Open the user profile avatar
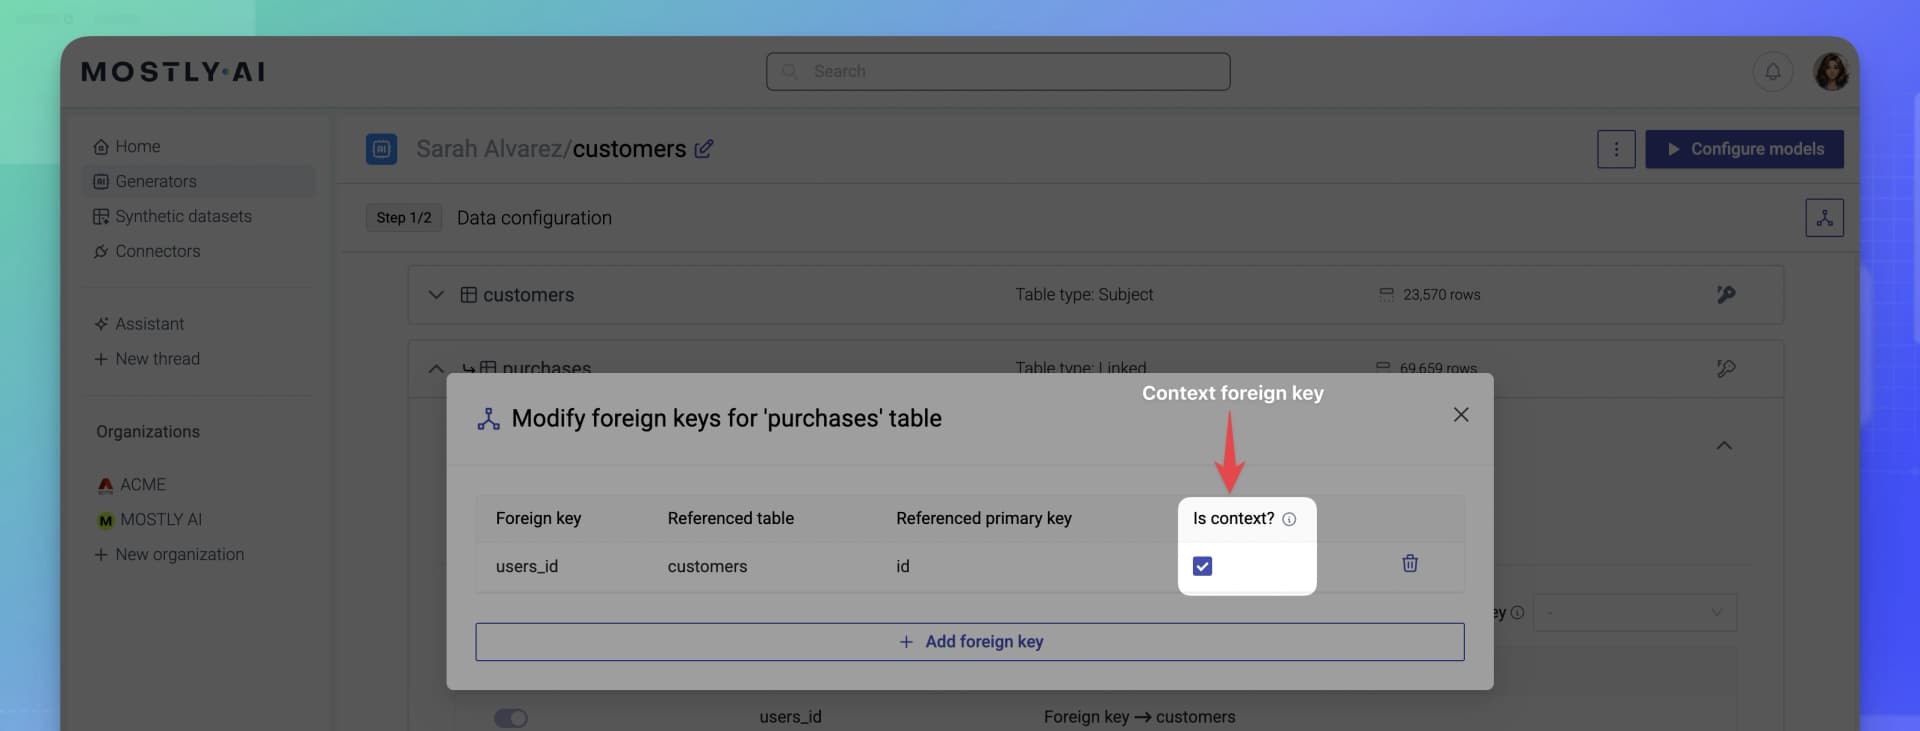This screenshot has width=1920, height=731. (1831, 72)
